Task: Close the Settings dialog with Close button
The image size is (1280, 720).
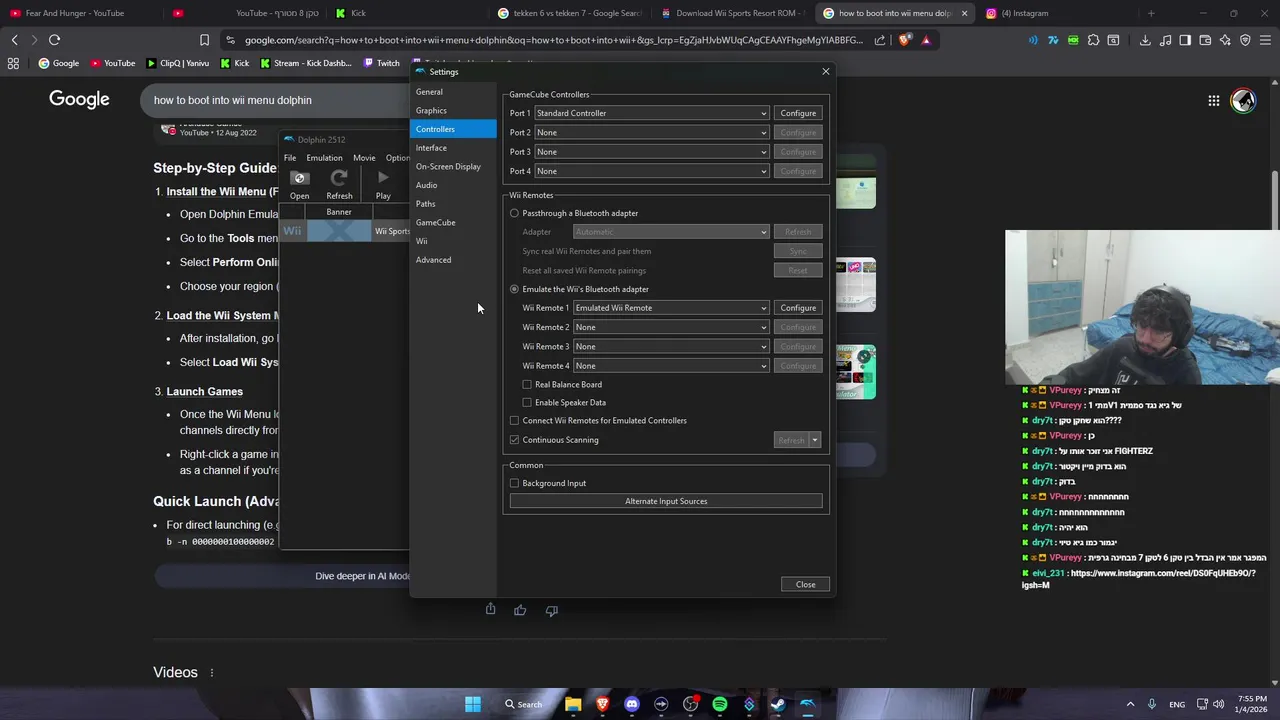Action: point(805,585)
